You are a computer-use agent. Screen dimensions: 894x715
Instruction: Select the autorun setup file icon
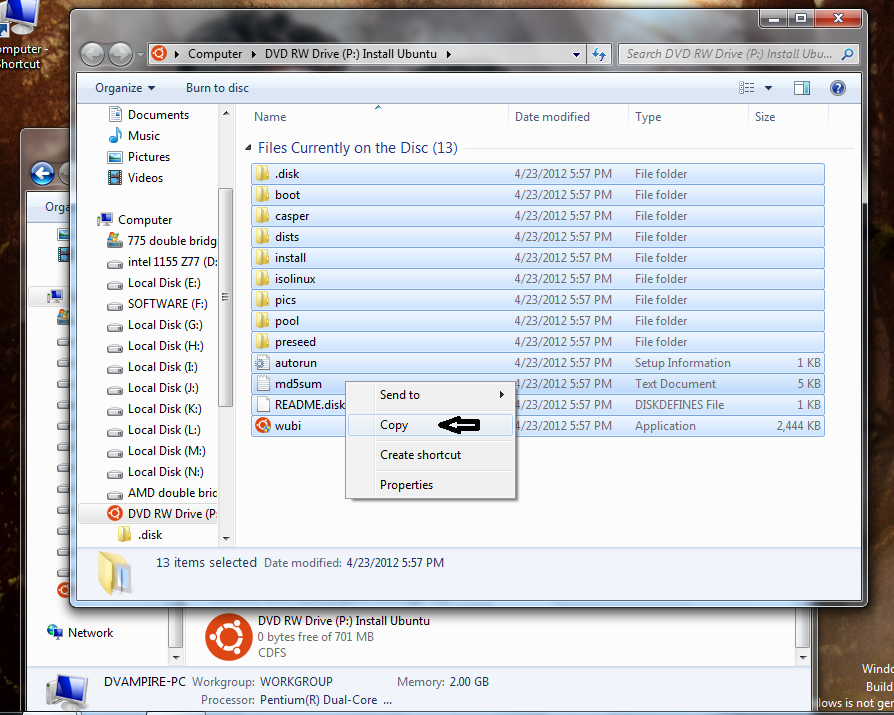point(262,363)
